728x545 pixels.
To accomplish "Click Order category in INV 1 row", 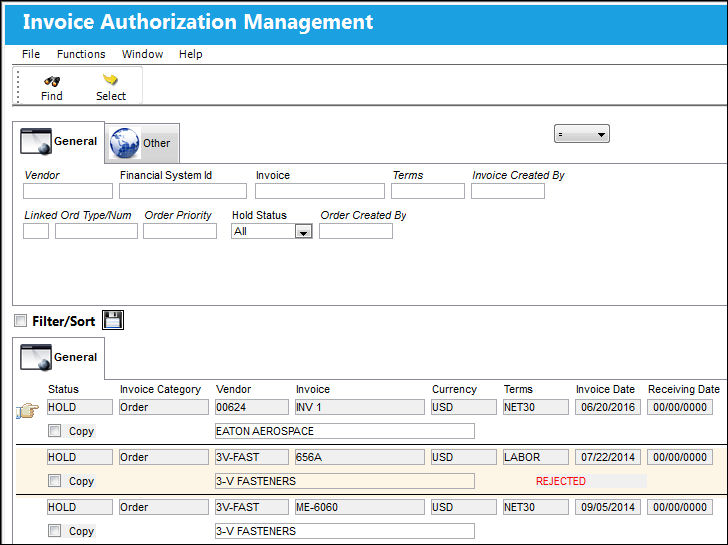I will (x=164, y=407).
